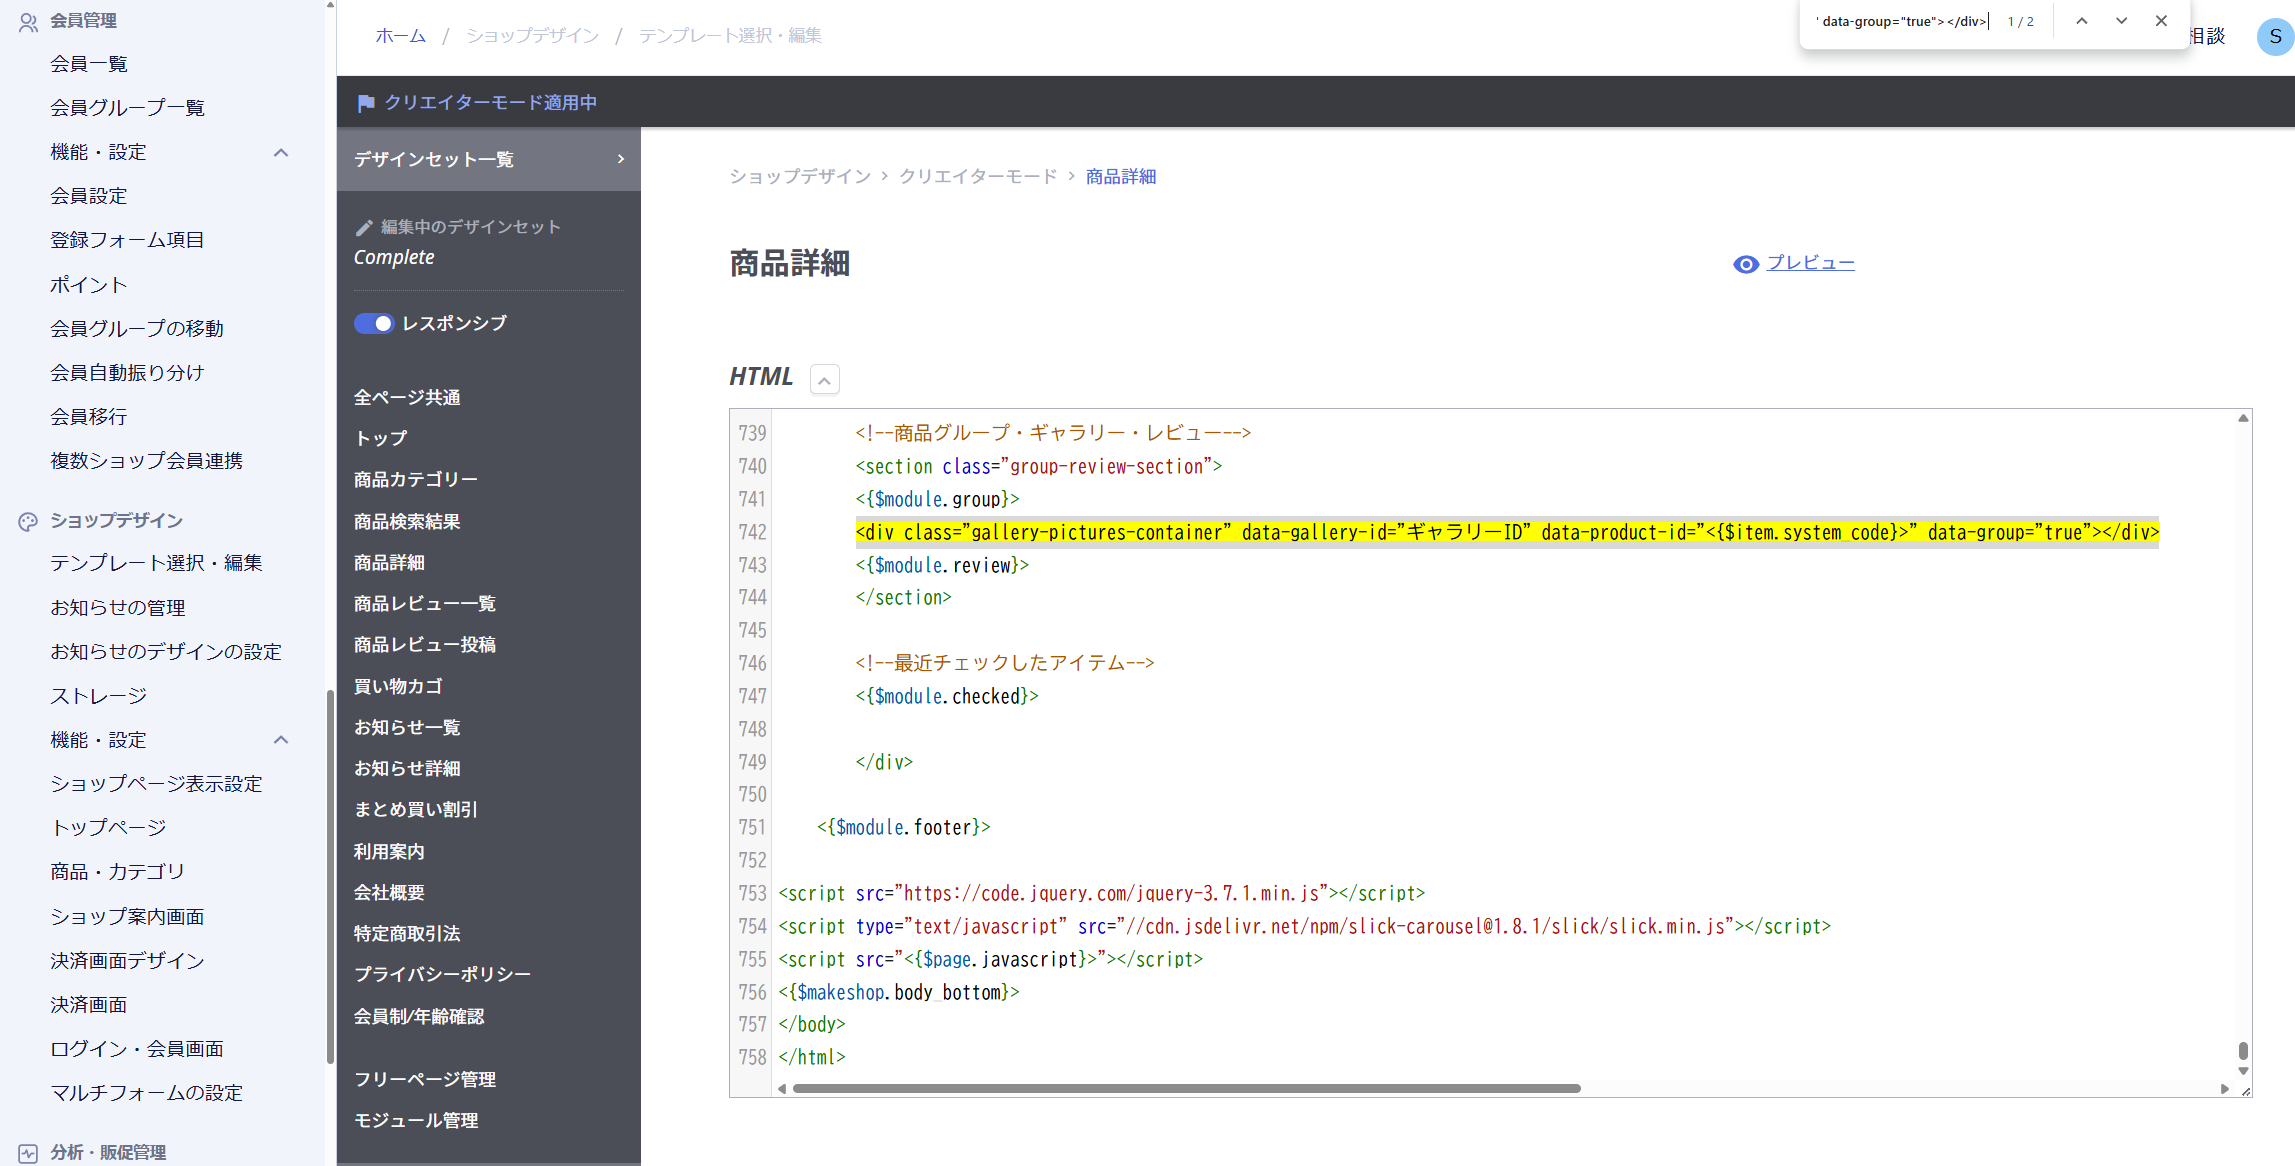The height and width of the screenshot is (1166, 2295).
Task: Open お知らせの管理 in sidebar
Action: [x=118, y=608]
